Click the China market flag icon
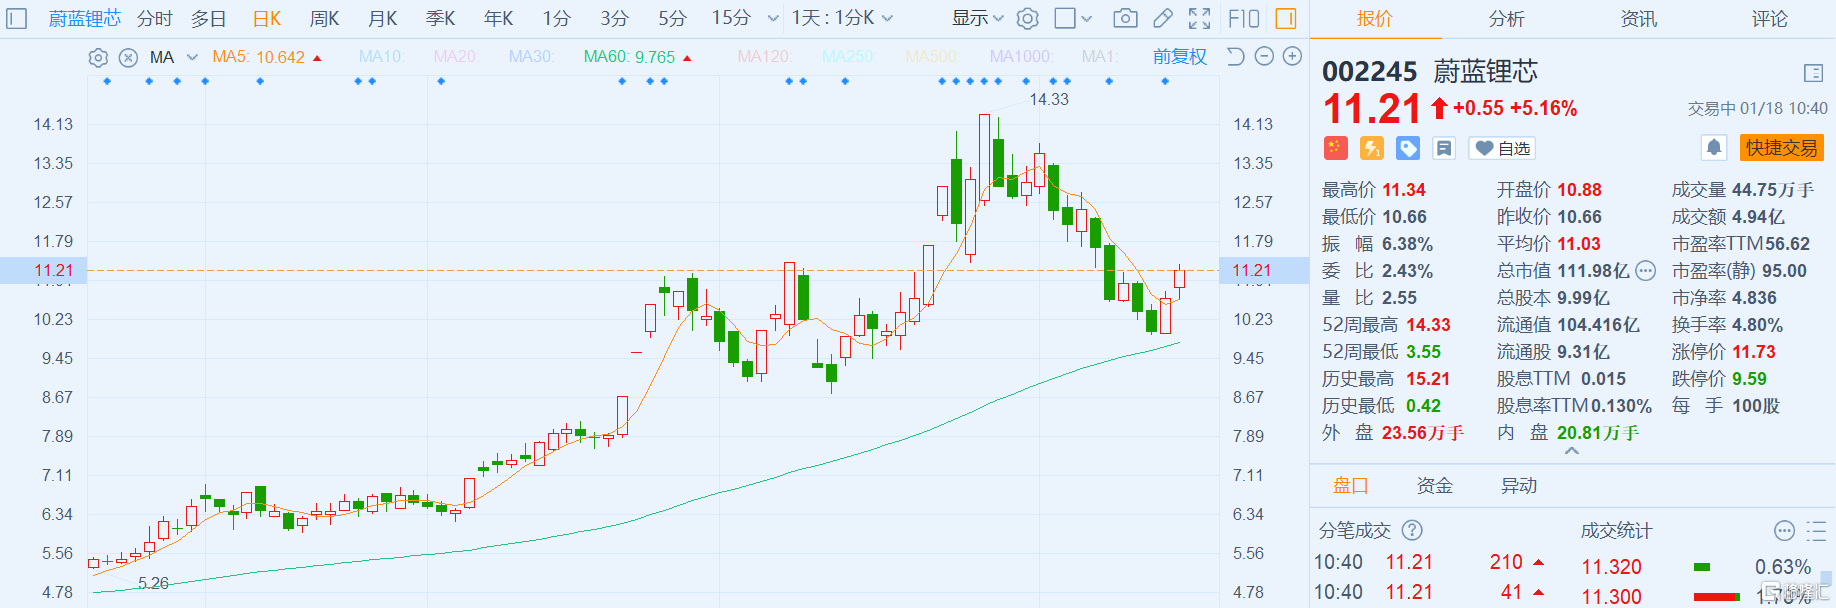Viewport: 1836px width, 608px height. point(1336,149)
